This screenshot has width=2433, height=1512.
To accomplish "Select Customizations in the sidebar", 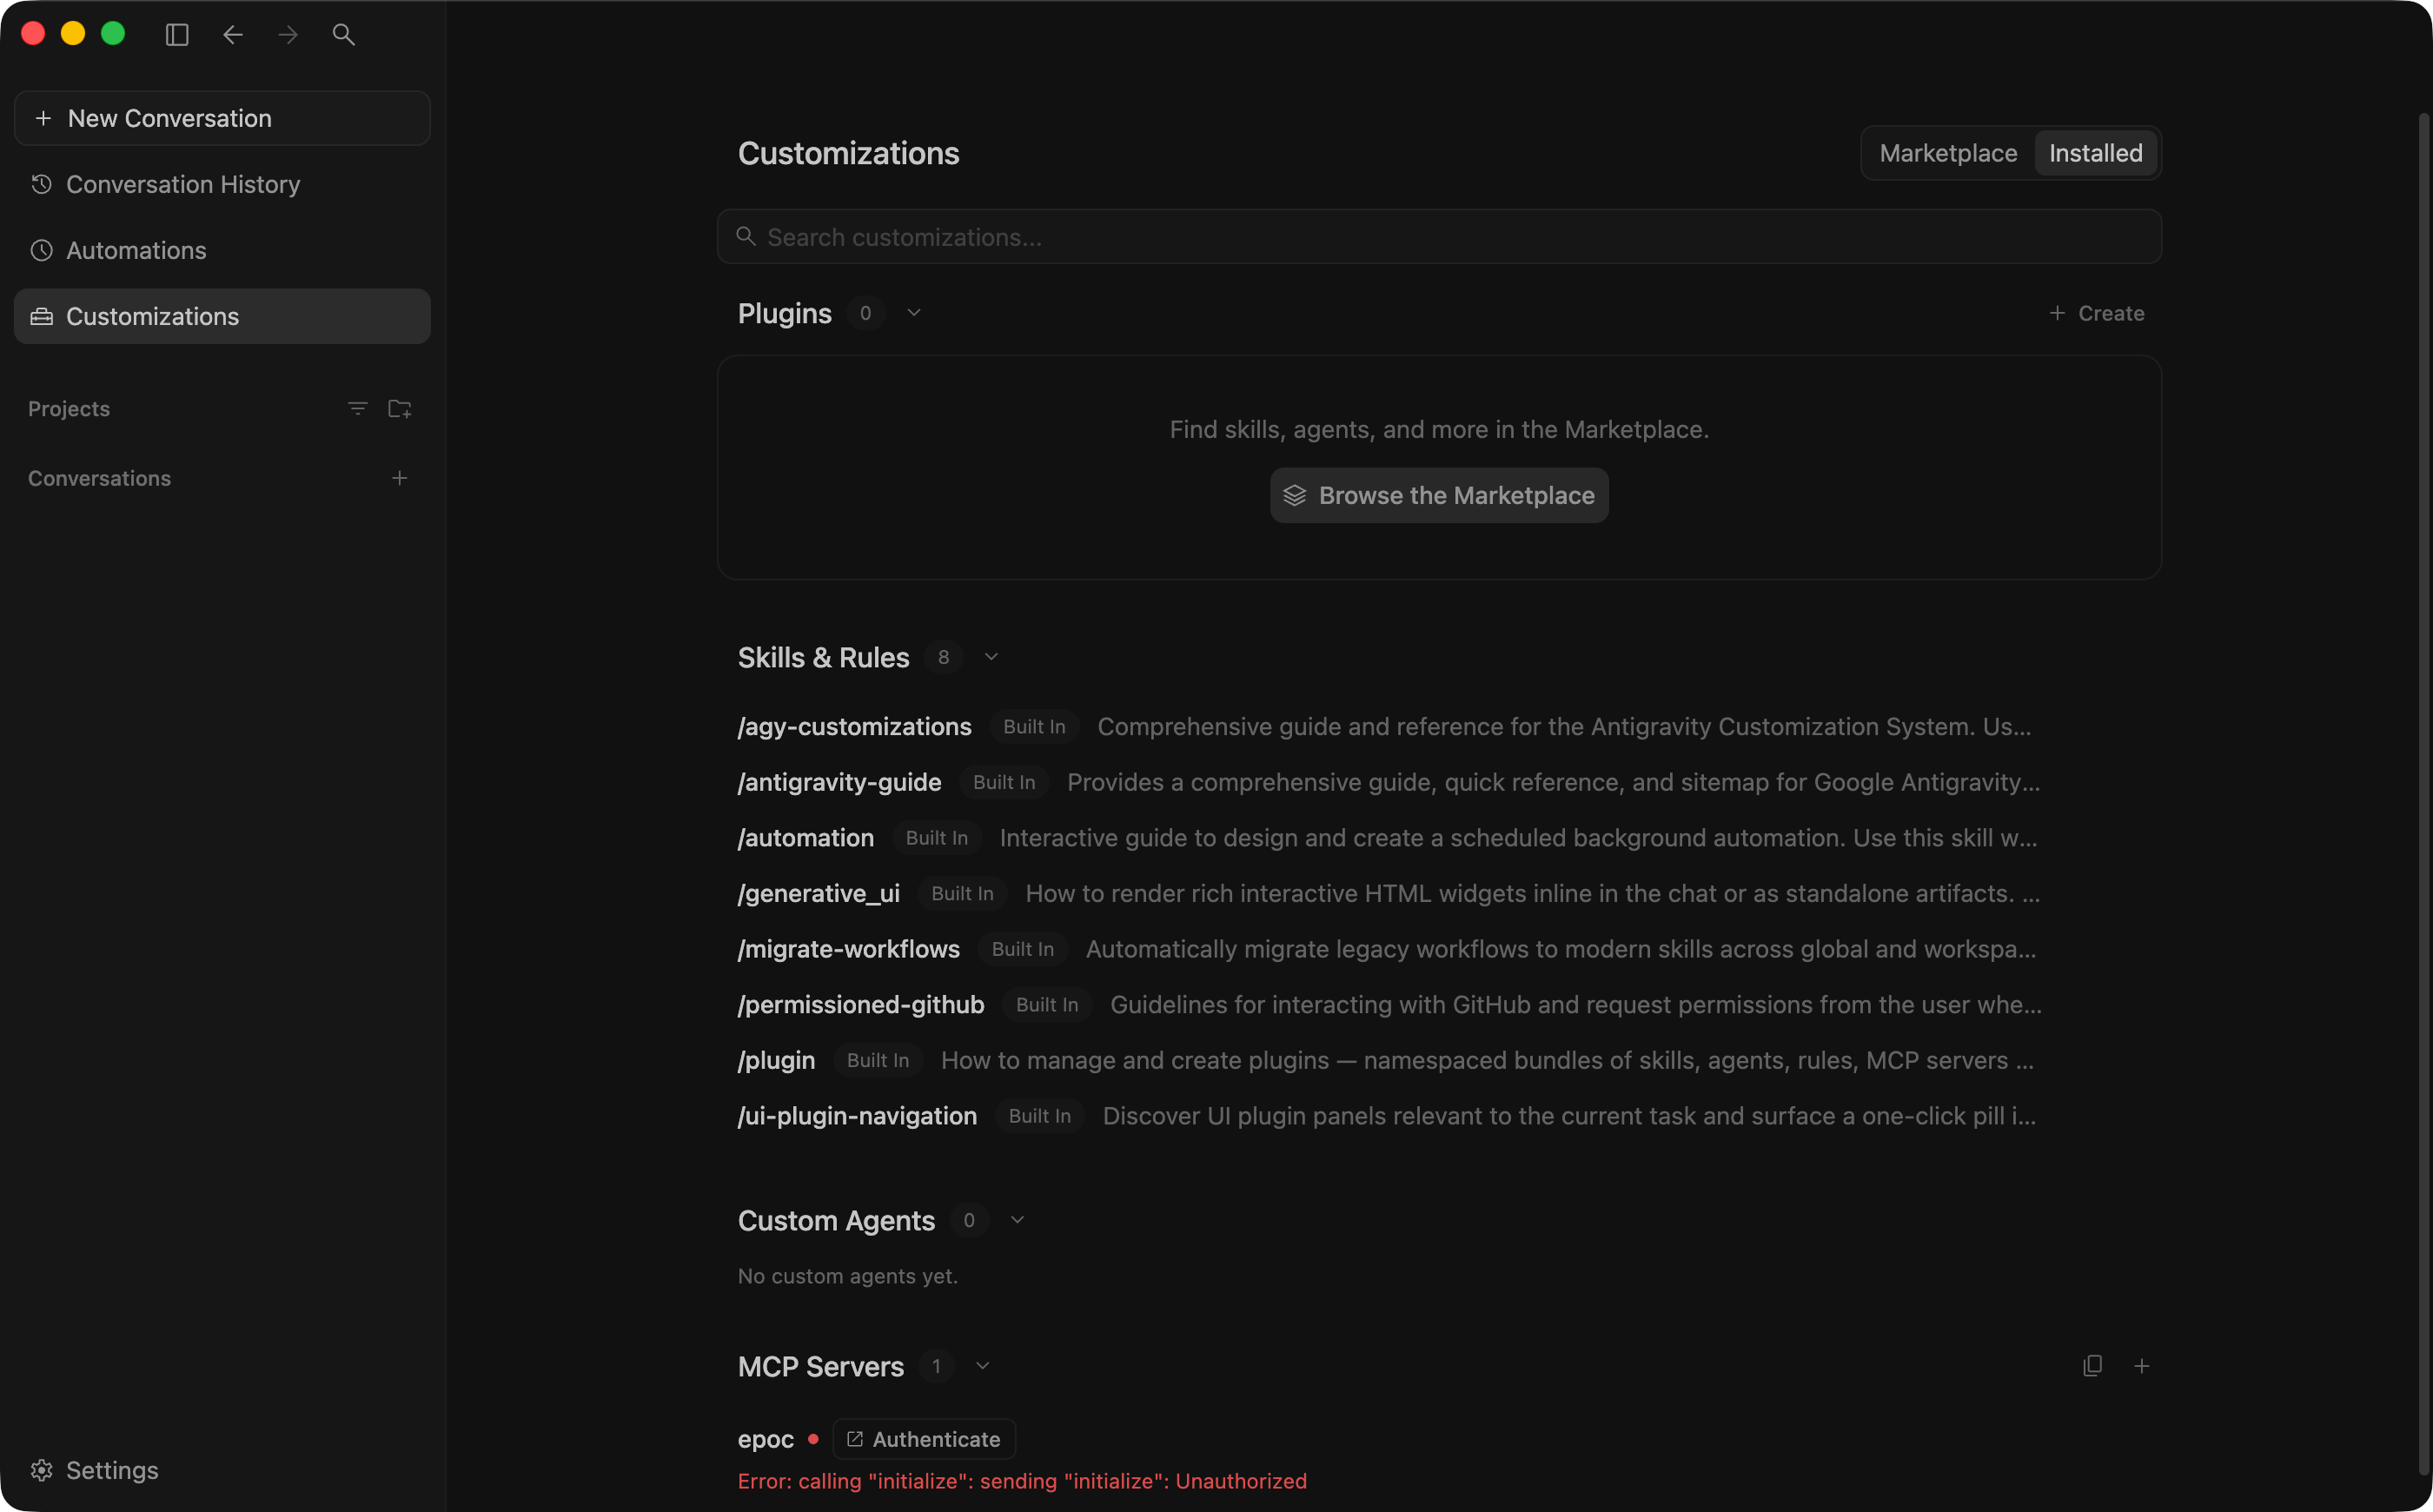I will tap(222, 316).
